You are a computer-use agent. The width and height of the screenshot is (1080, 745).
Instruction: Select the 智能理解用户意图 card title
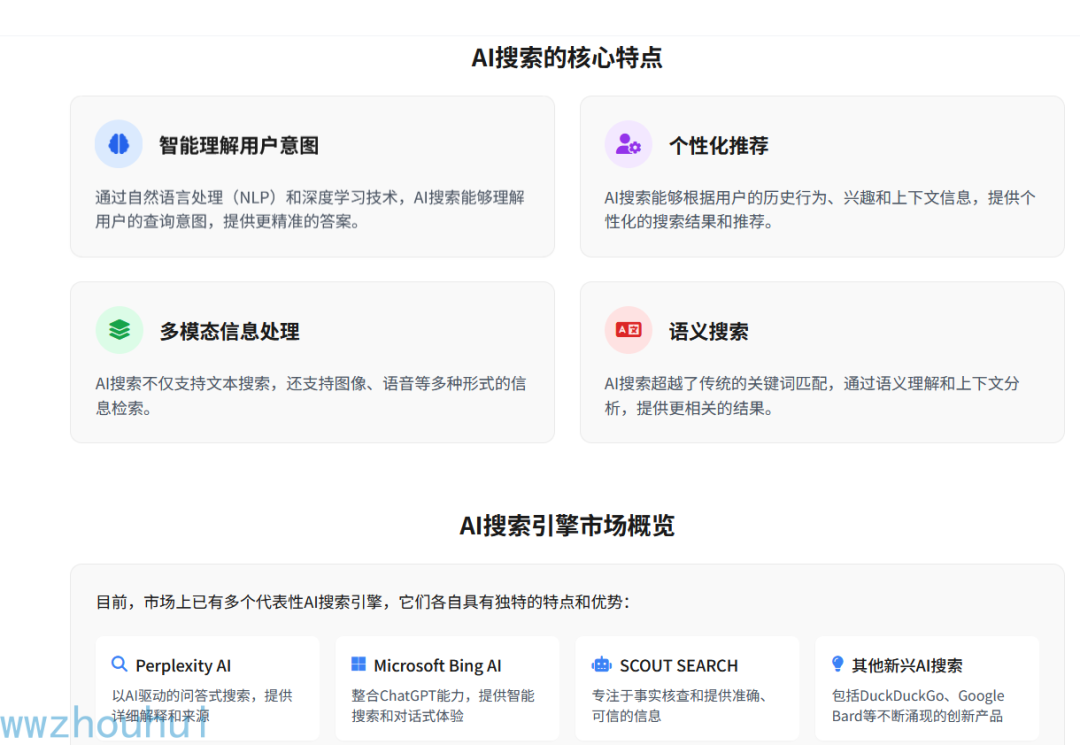(x=238, y=146)
